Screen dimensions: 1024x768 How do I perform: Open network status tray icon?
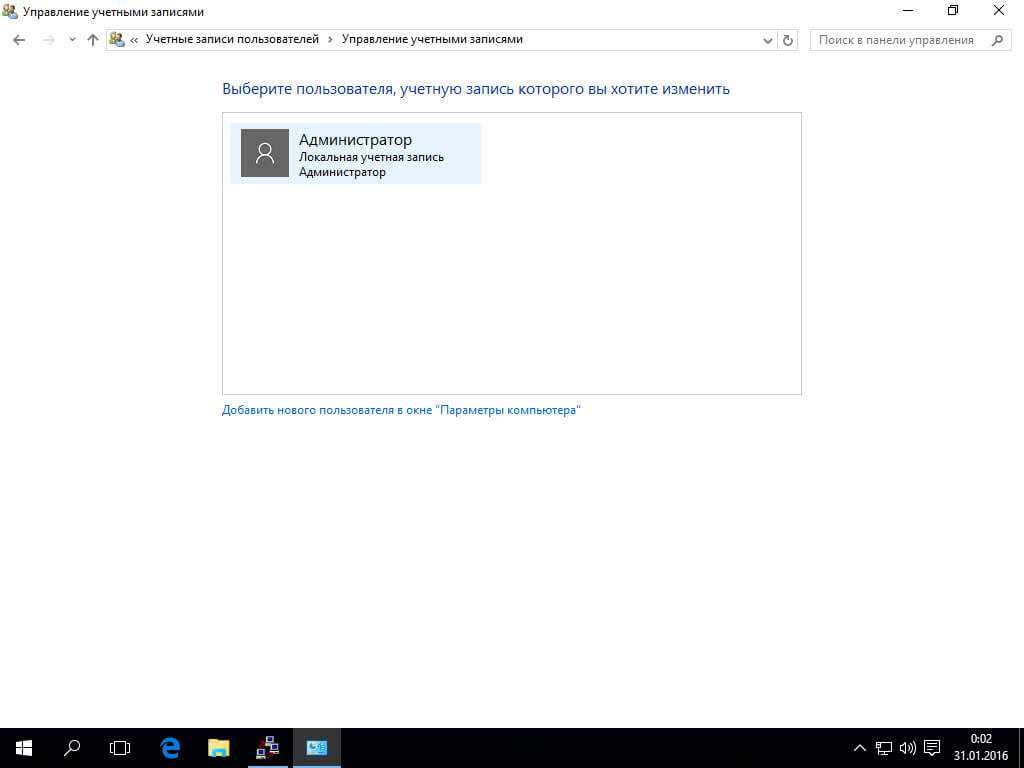pos(884,748)
